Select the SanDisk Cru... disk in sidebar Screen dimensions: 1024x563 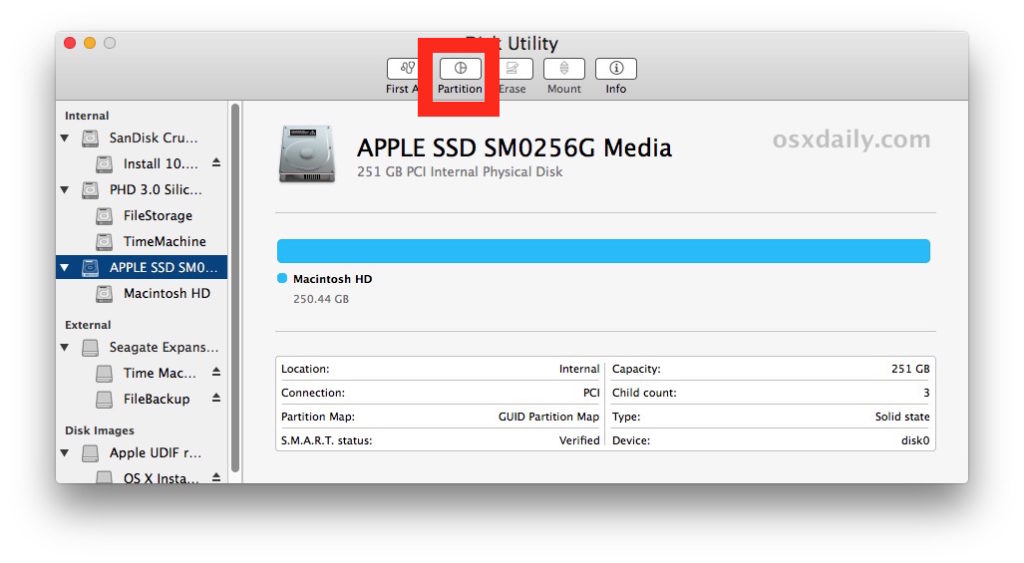point(142,138)
